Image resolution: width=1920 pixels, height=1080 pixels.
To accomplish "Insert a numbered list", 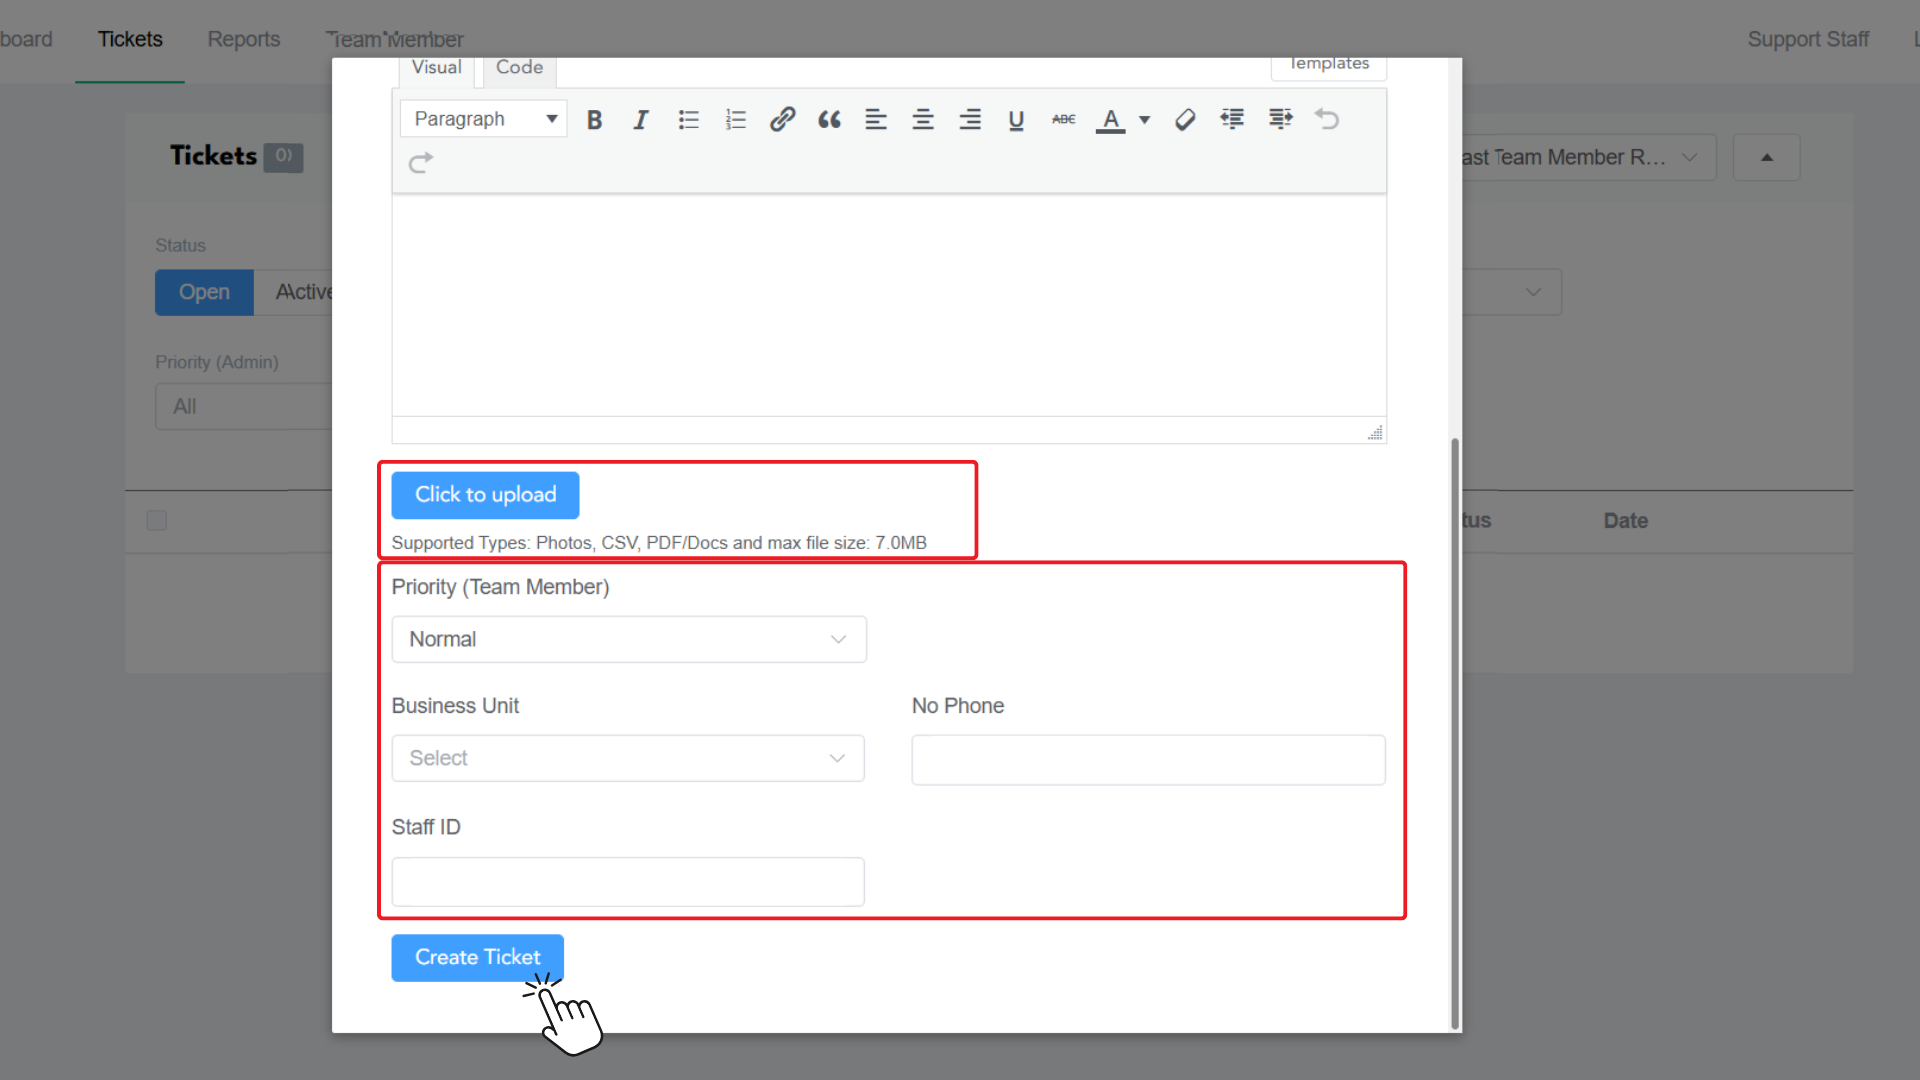I will coord(736,120).
